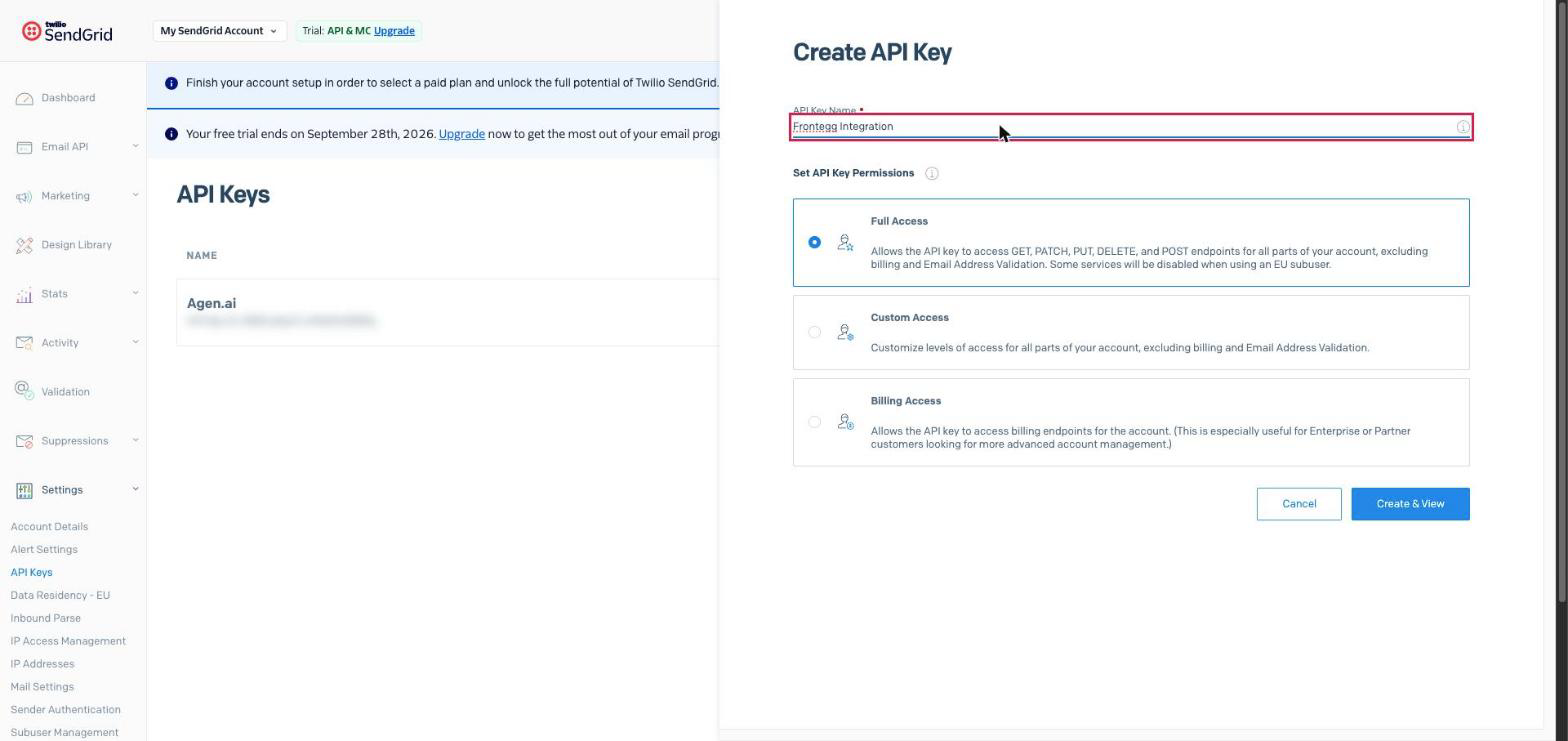This screenshot has width=1568, height=741.
Task: Click the Stats chart icon
Action: [24, 294]
